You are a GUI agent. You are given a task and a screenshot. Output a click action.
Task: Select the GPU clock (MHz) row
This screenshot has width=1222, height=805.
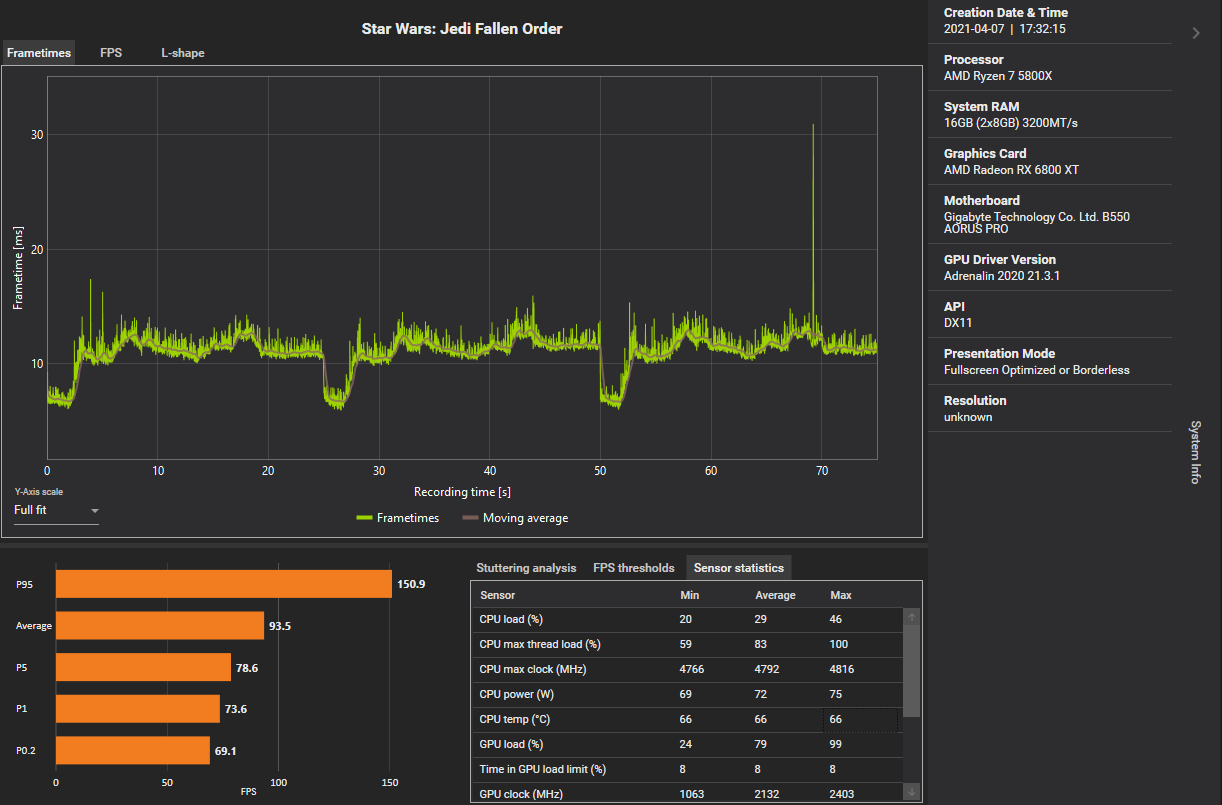(x=687, y=794)
